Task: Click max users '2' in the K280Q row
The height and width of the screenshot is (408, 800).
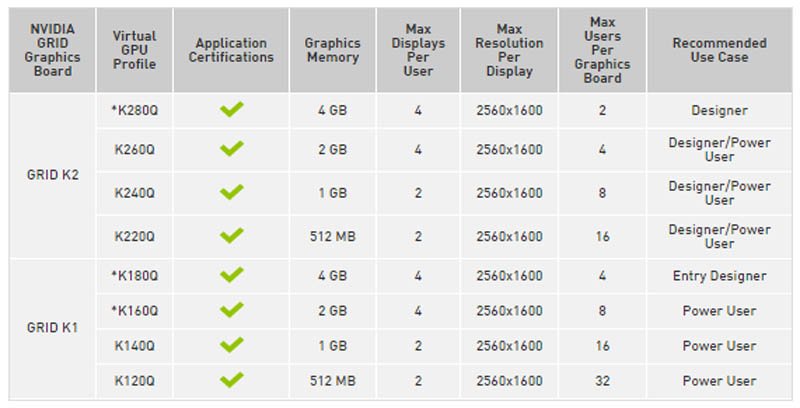Action: pyautogui.click(x=603, y=110)
